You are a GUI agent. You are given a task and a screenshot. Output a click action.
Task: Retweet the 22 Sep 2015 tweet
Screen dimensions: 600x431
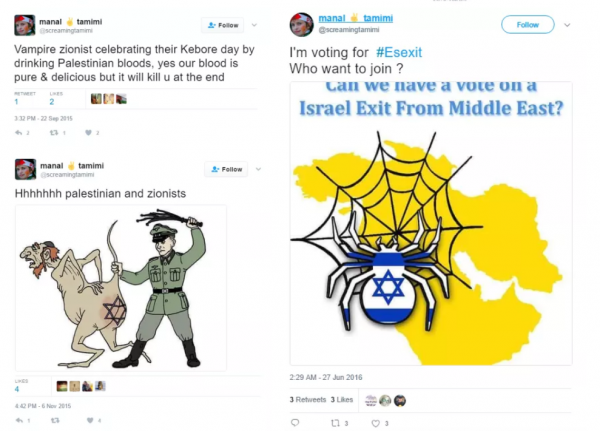click(54, 133)
